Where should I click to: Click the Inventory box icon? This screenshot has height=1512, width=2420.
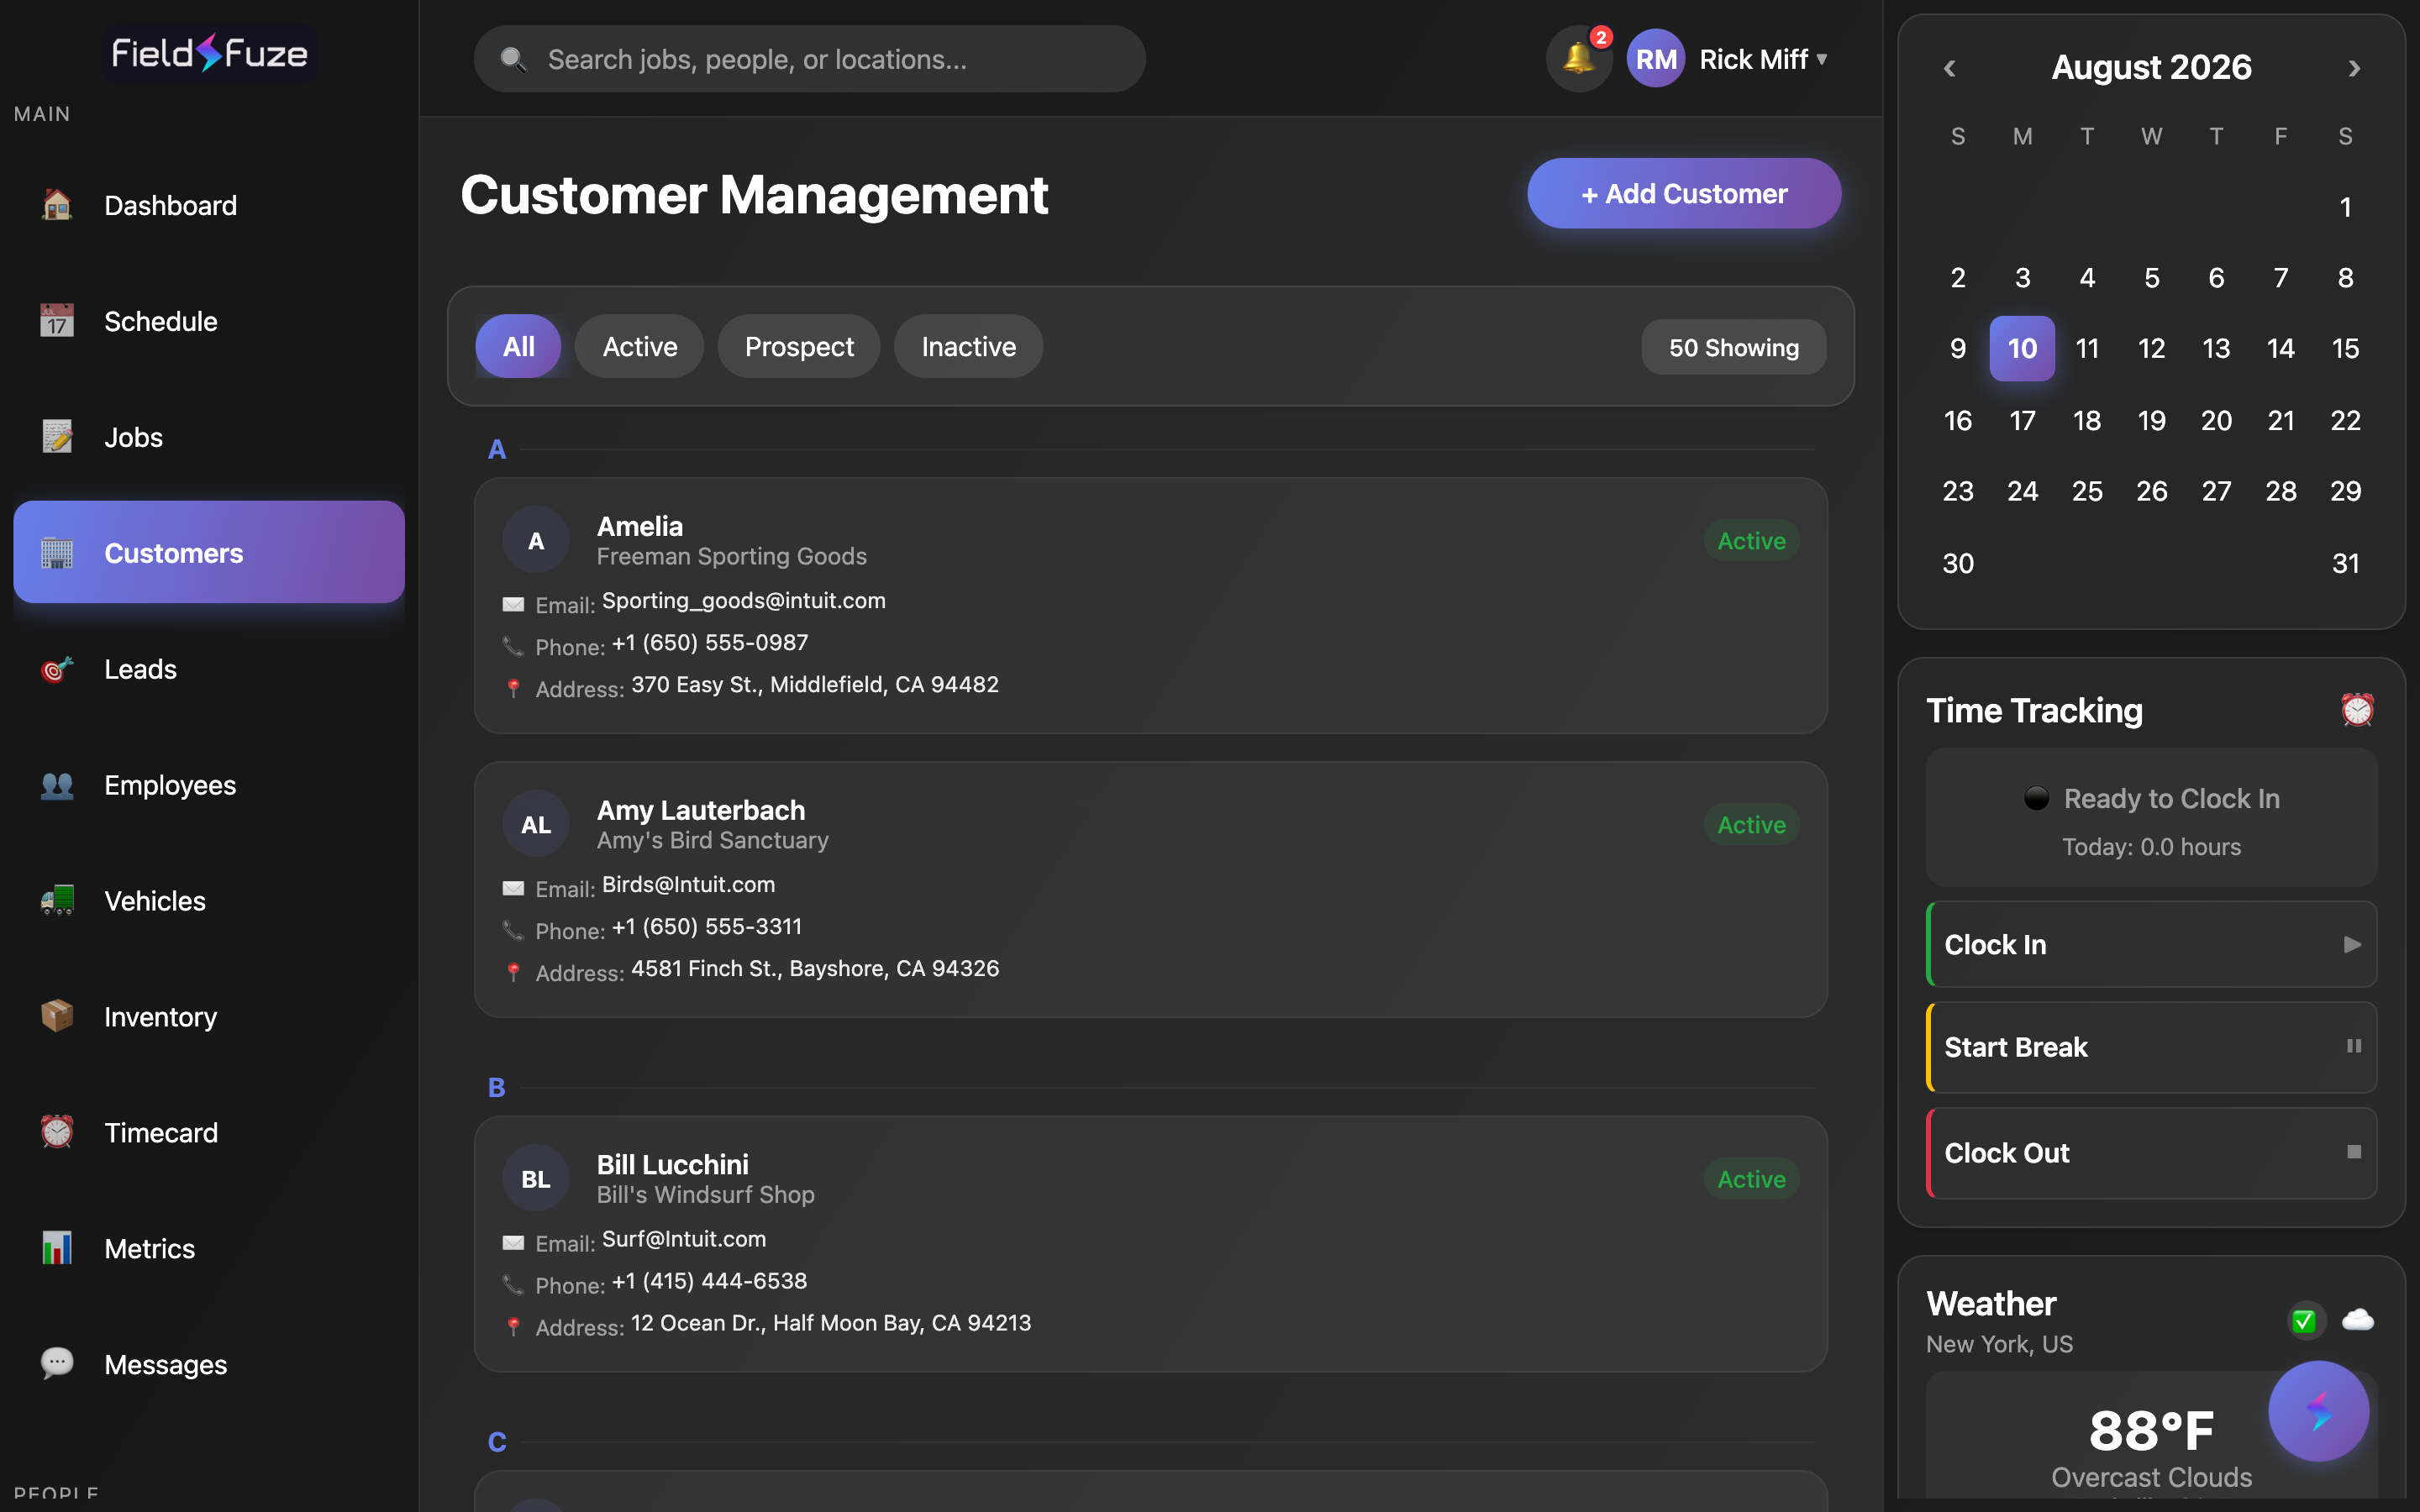tap(57, 1017)
